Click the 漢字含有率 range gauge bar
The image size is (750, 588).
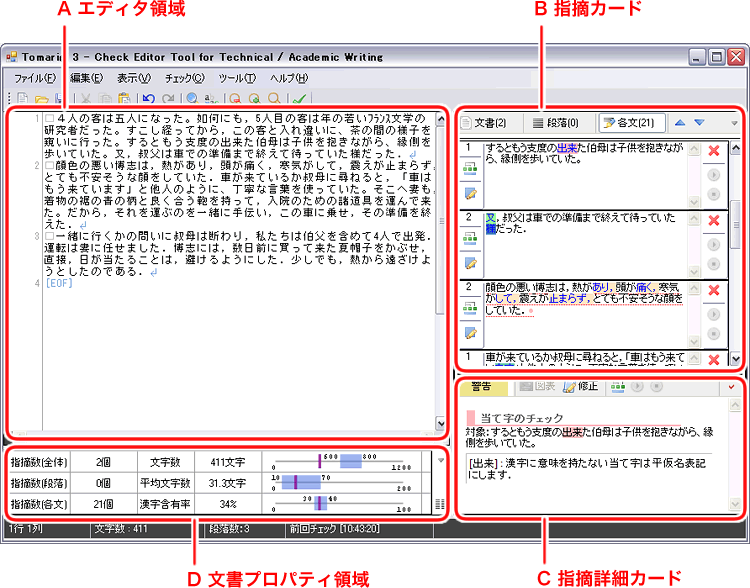click(x=342, y=504)
